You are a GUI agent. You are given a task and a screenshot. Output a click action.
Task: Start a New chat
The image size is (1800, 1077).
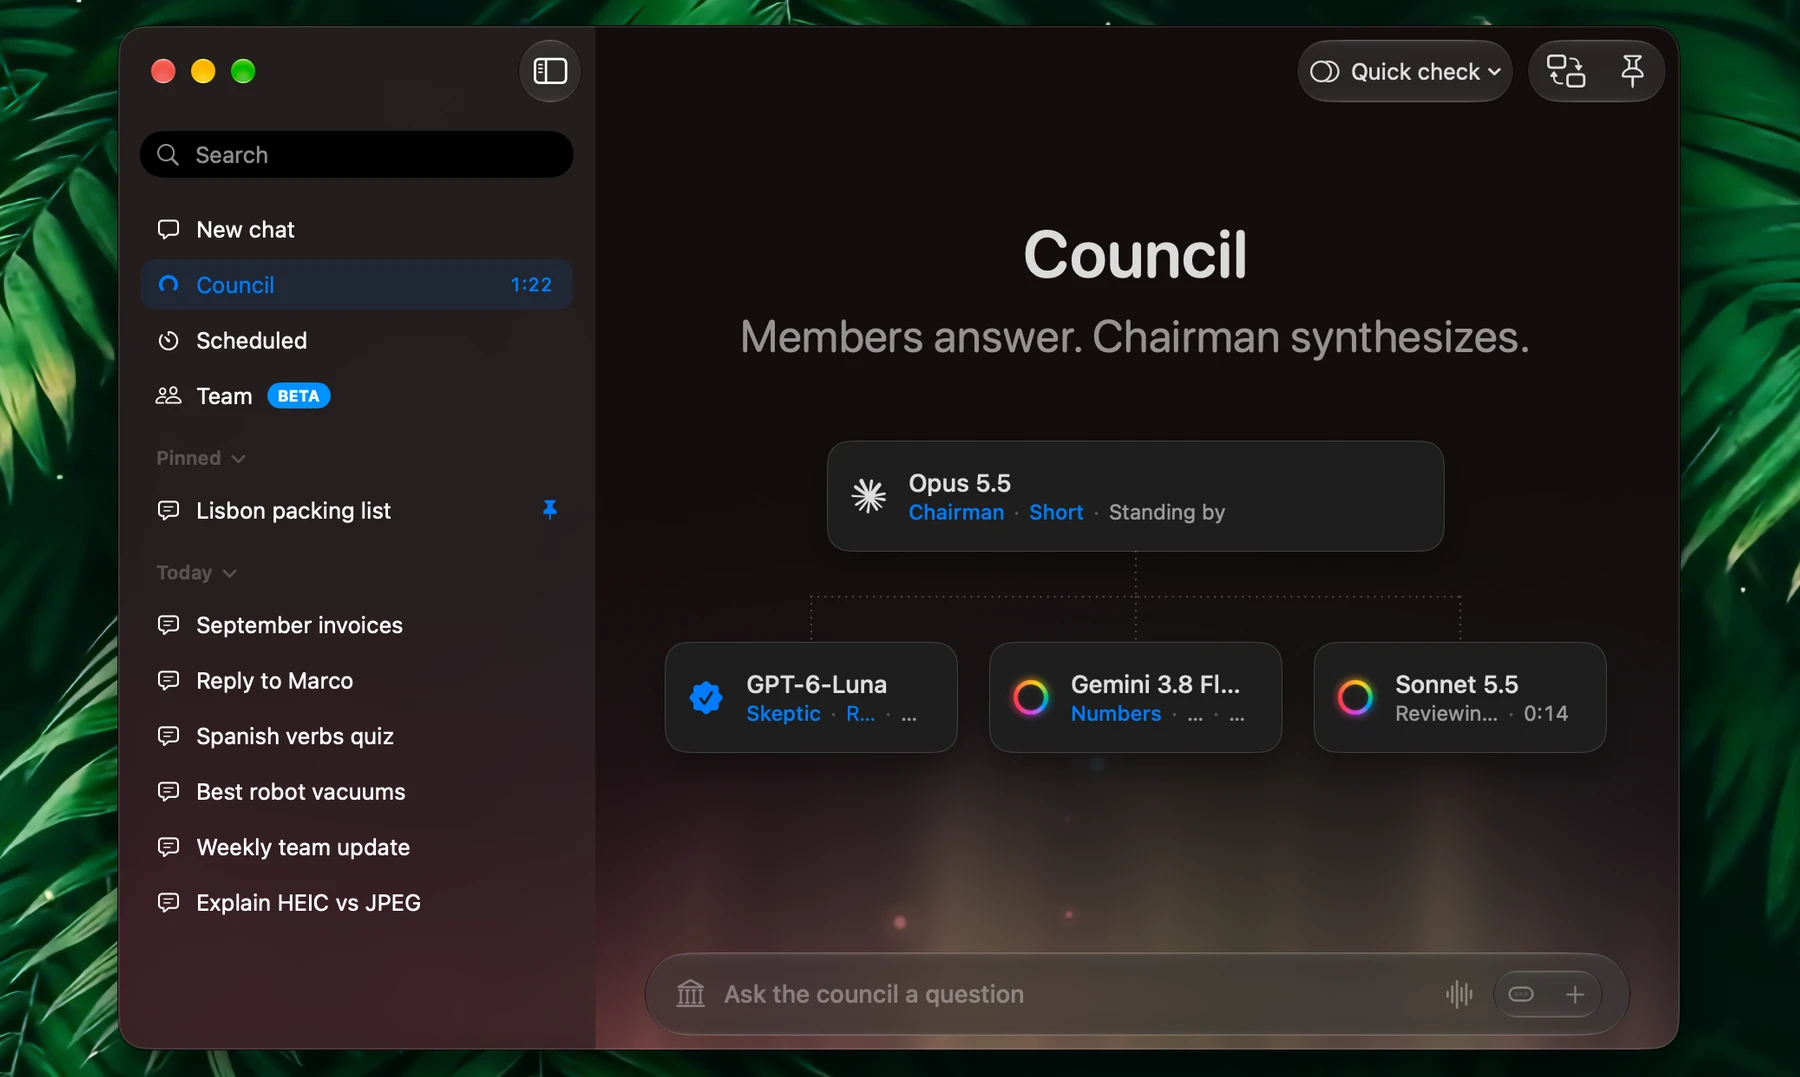(357, 230)
